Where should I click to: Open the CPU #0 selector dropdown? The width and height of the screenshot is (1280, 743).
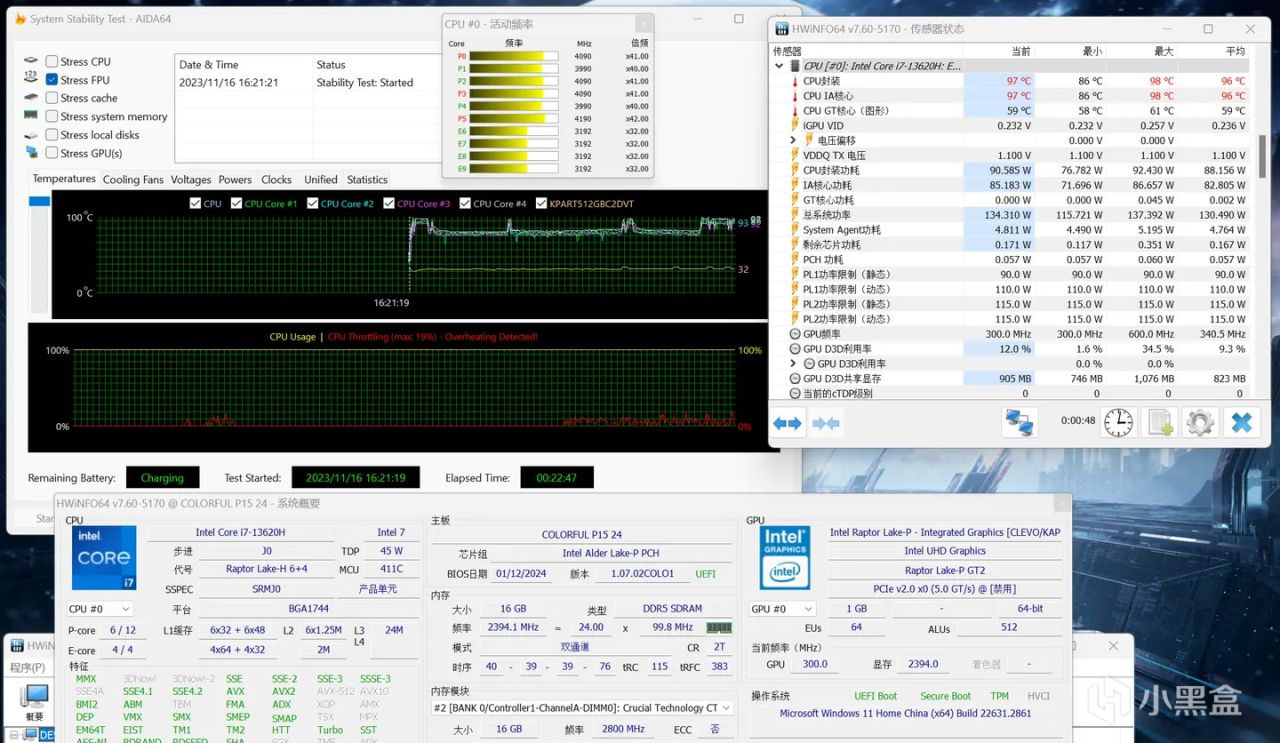pyautogui.click(x=99, y=609)
